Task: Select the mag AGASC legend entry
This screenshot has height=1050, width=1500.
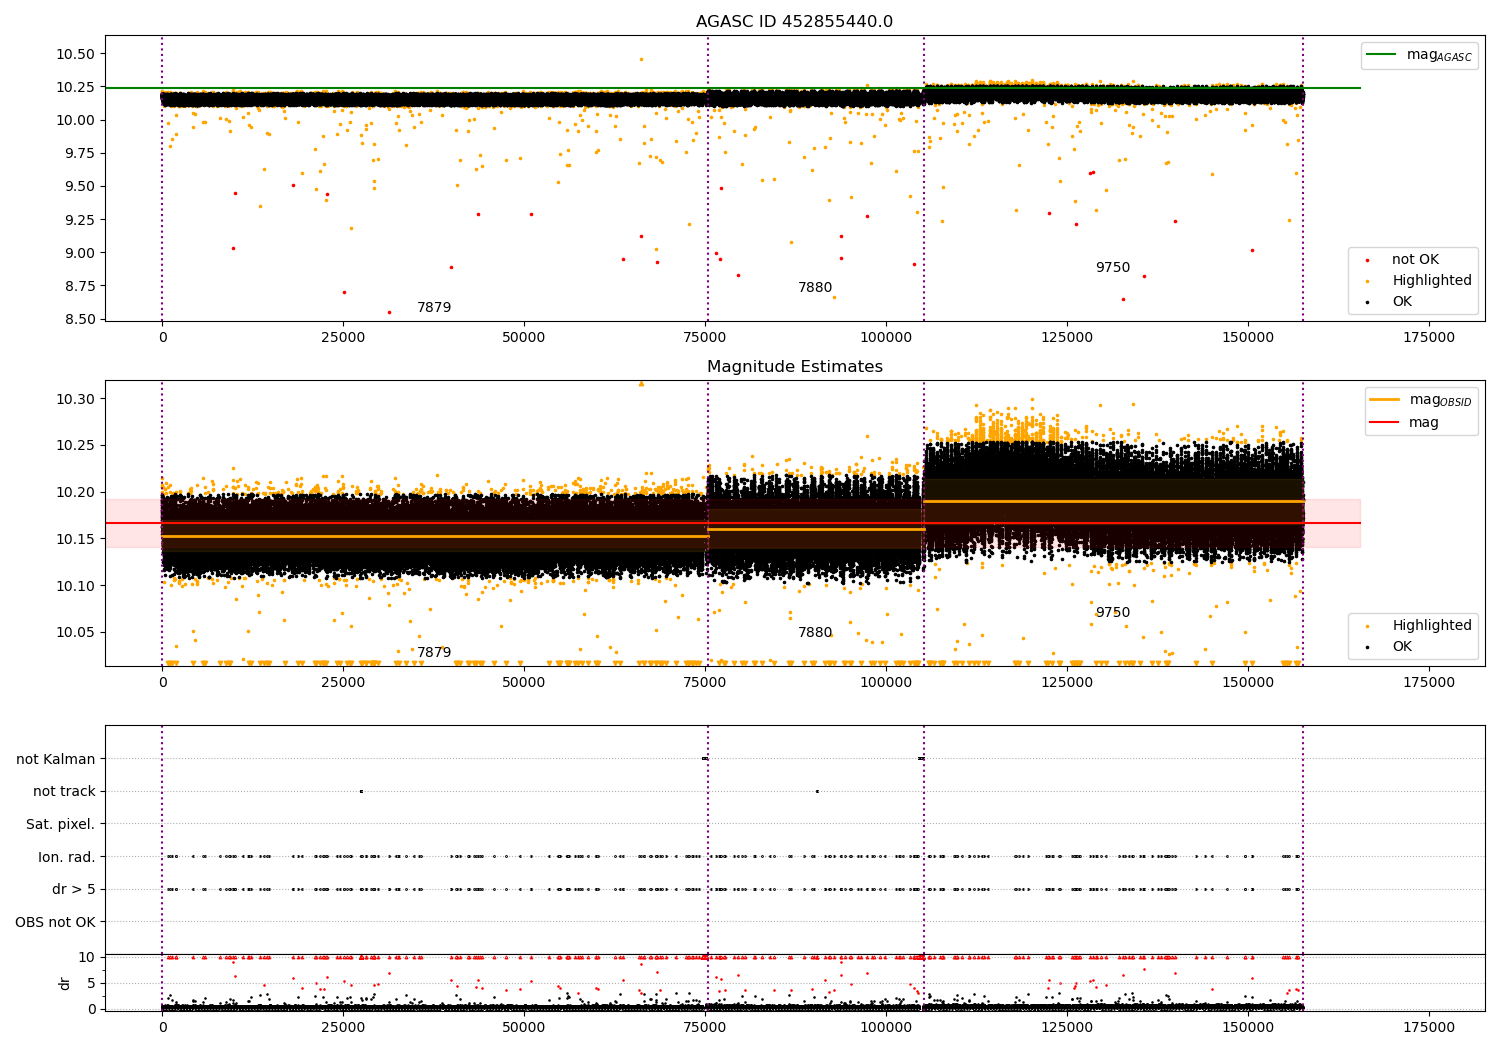Action: [1419, 55]
